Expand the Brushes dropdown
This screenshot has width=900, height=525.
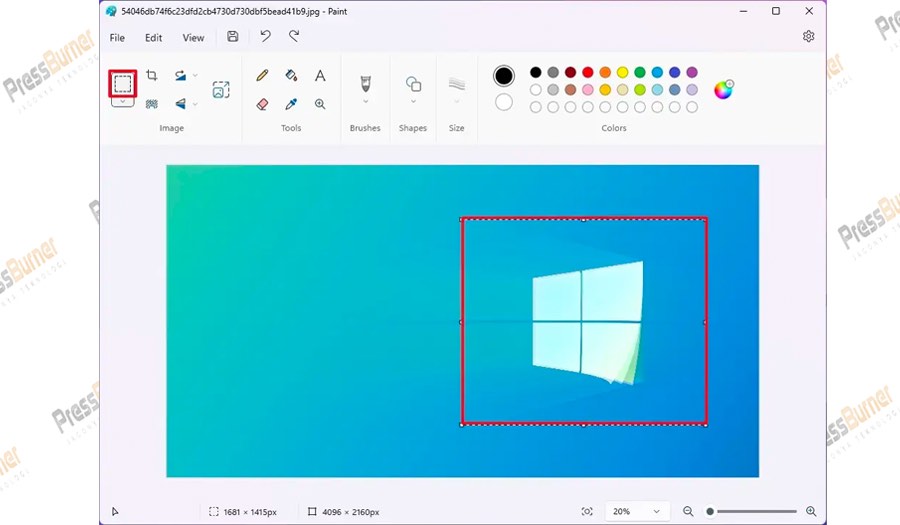365,102
